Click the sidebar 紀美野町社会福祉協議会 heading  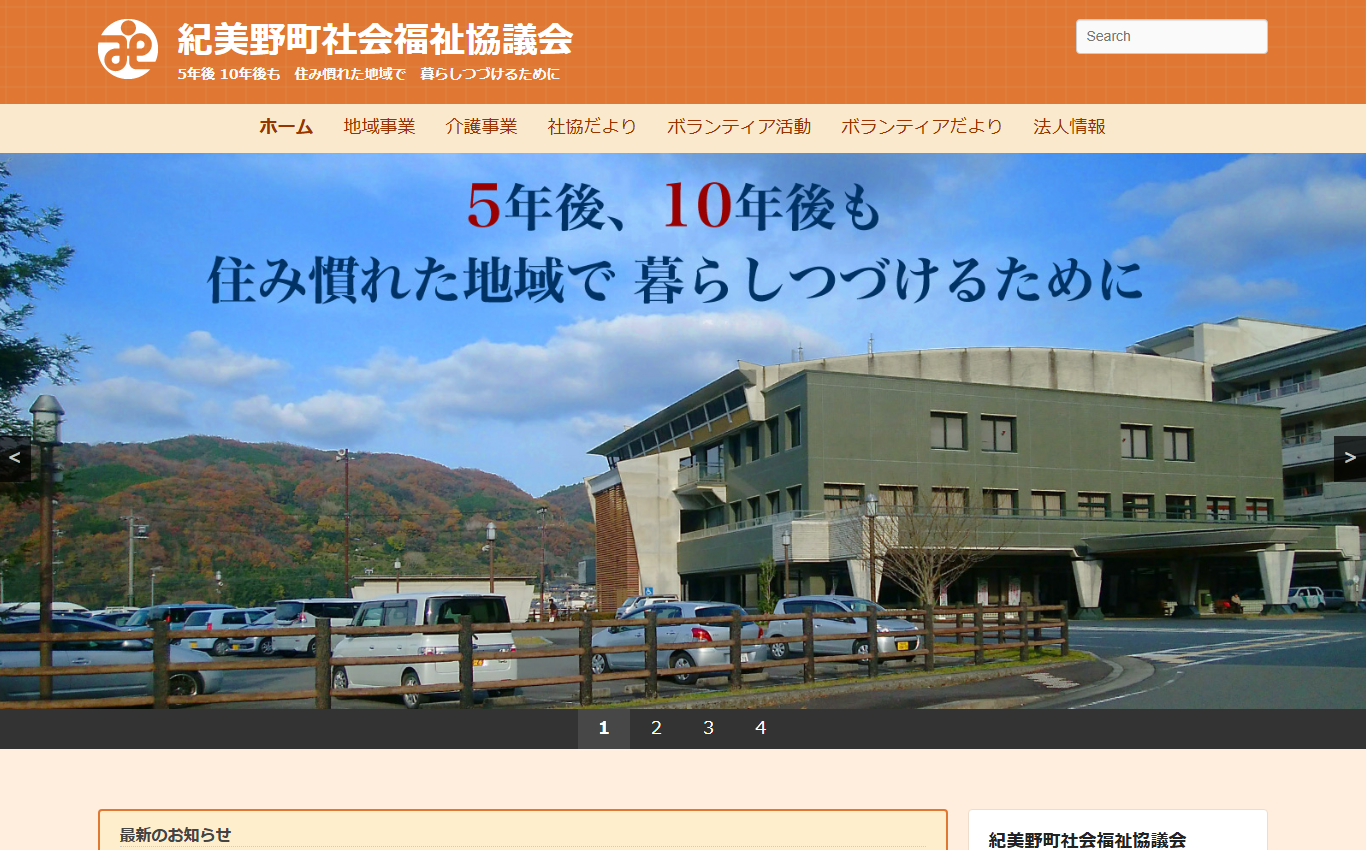[x=1087, y=840]
